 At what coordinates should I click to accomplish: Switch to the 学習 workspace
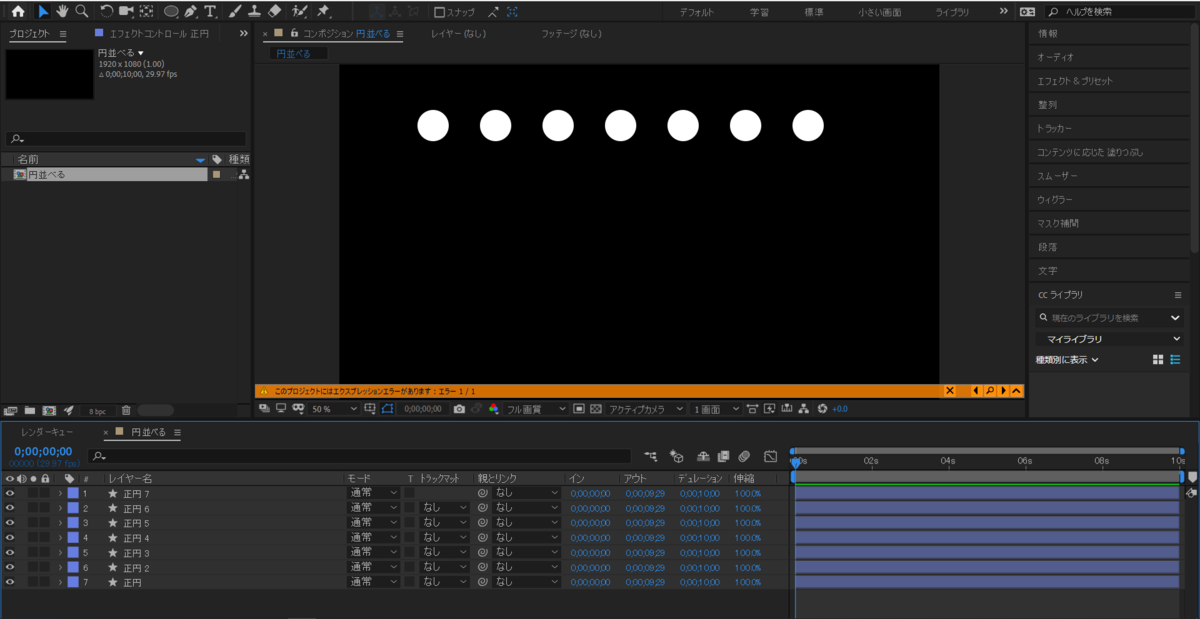click(x=760, y=12)
